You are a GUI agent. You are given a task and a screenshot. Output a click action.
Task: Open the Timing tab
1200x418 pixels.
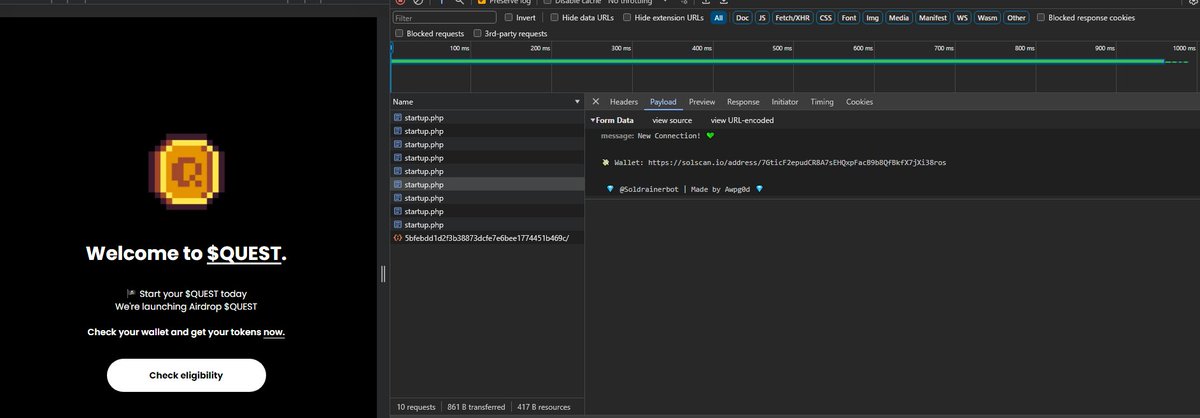point(822,102)
